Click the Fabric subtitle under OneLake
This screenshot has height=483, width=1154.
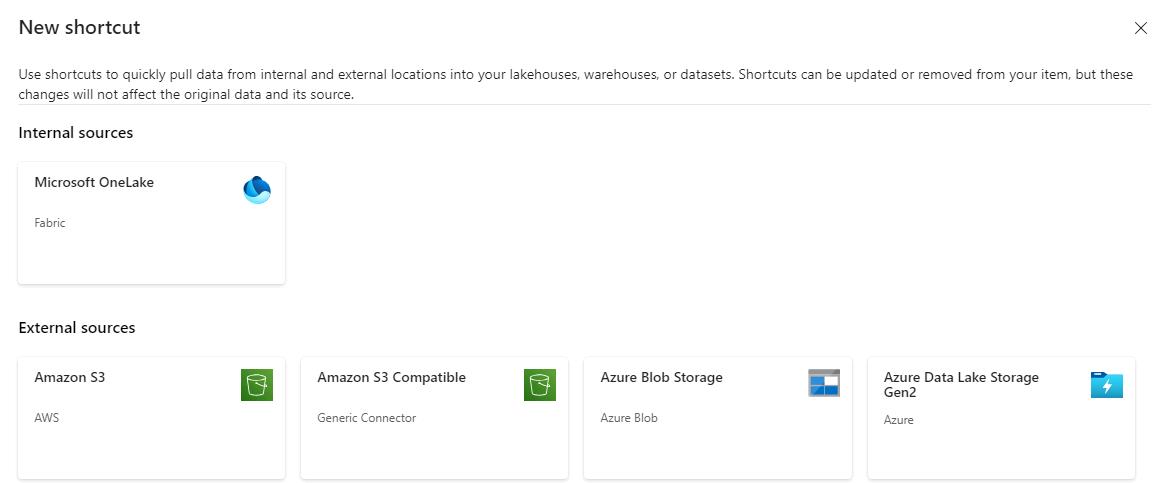point(50,222)
